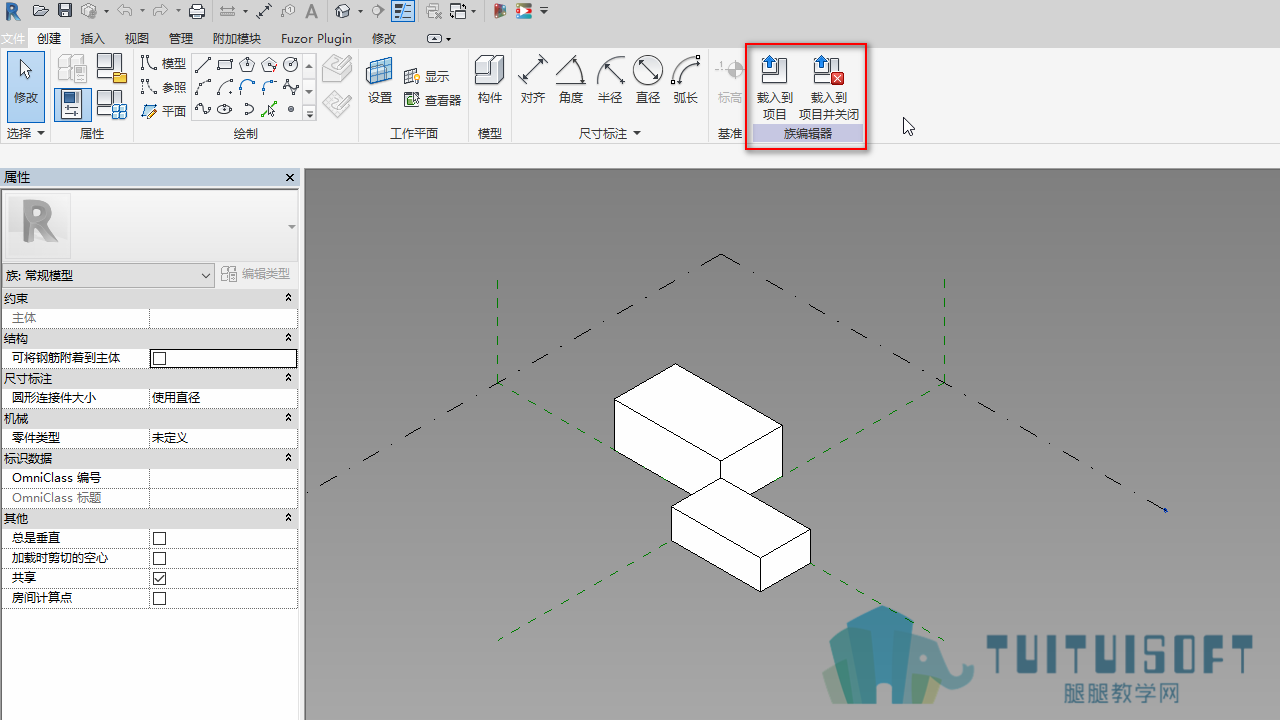Select the 角度 angular dimension tool
This screenshot has width=1280, height=720.
pyautogui.click(x=571, y=81)
